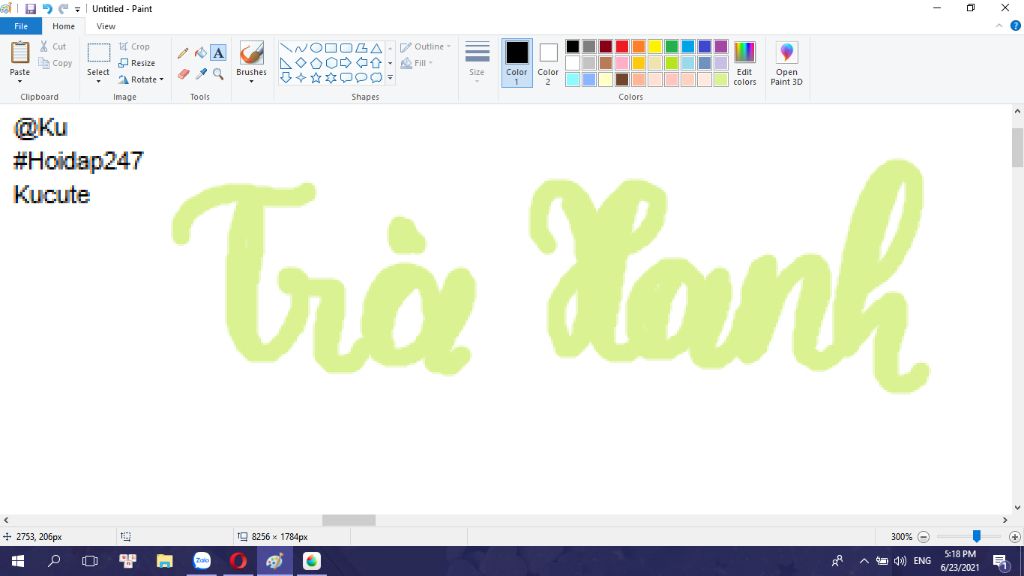Click the ENG language indicator
The height and width of the screenshot is (576, 1024).
tap(922, 561)
